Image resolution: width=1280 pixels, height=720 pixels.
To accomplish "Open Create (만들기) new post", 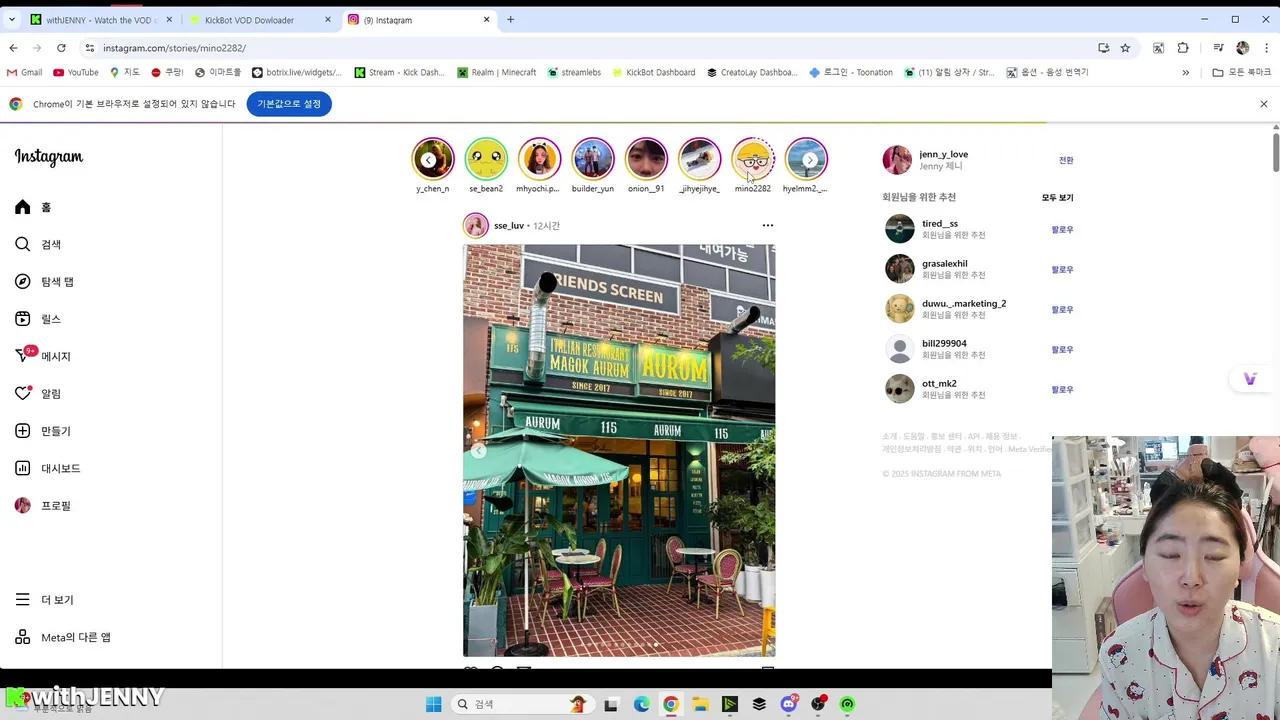I will click(x=43, y=431).
